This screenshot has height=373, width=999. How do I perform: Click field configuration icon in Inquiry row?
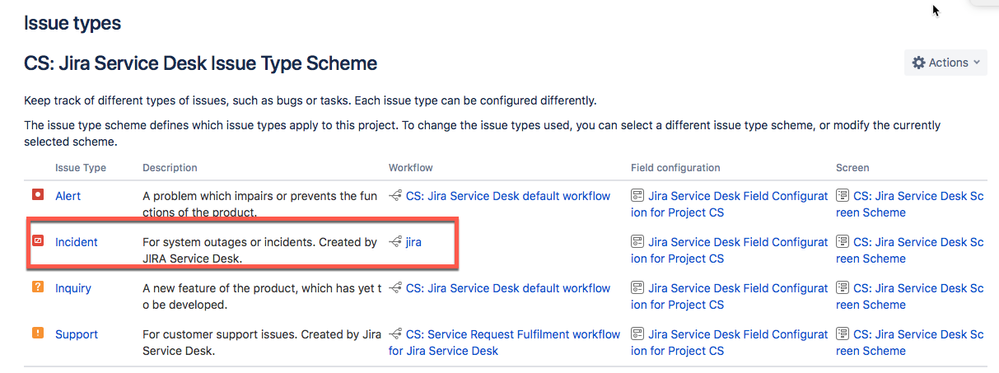tap(637, 288)
